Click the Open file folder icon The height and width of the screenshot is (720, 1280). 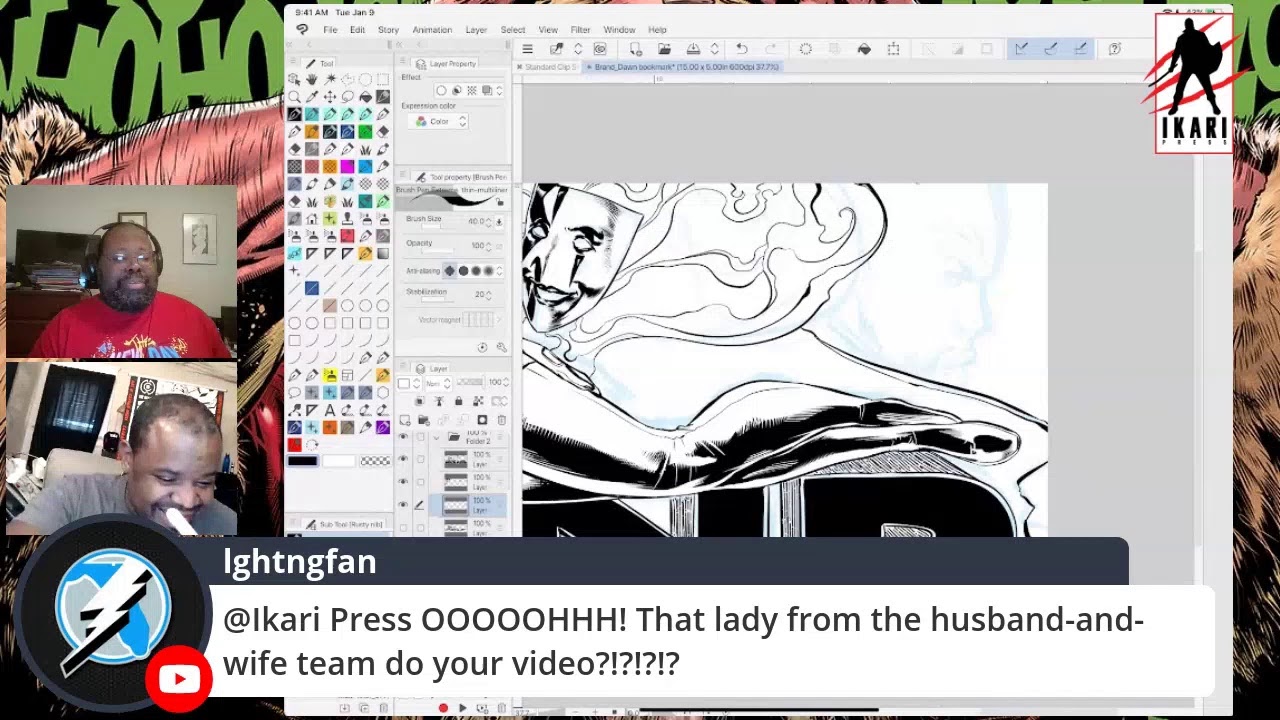664,49
